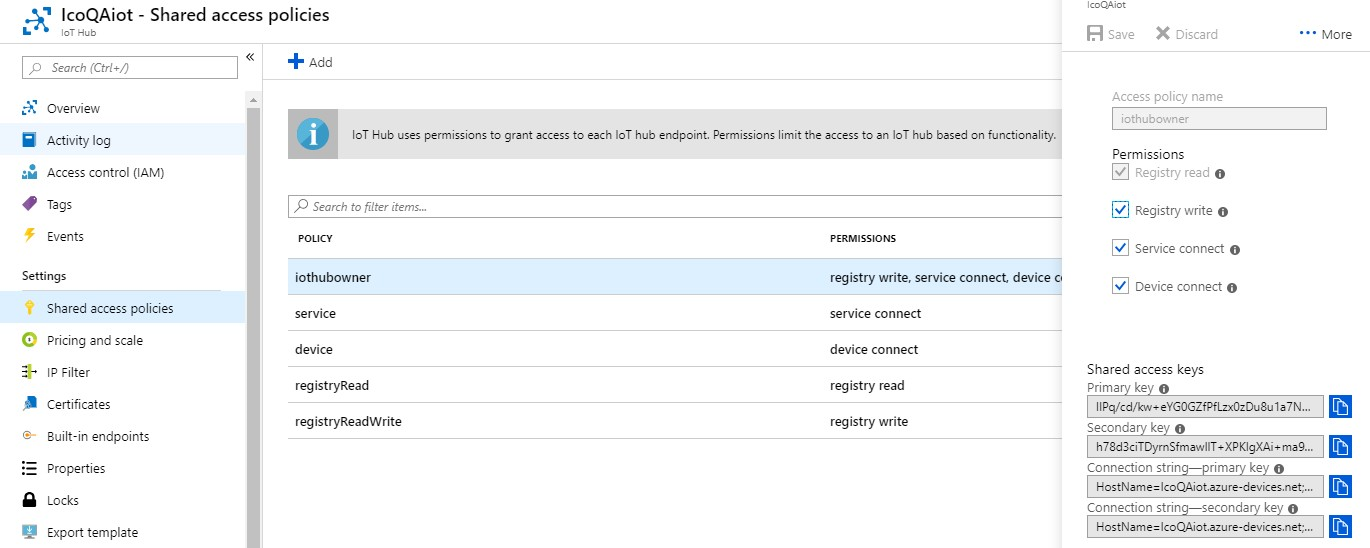The height and width of the screenshot is (548, 1370).
Task: Click the info icon beside Registry write
Action: coord(1223,212)
